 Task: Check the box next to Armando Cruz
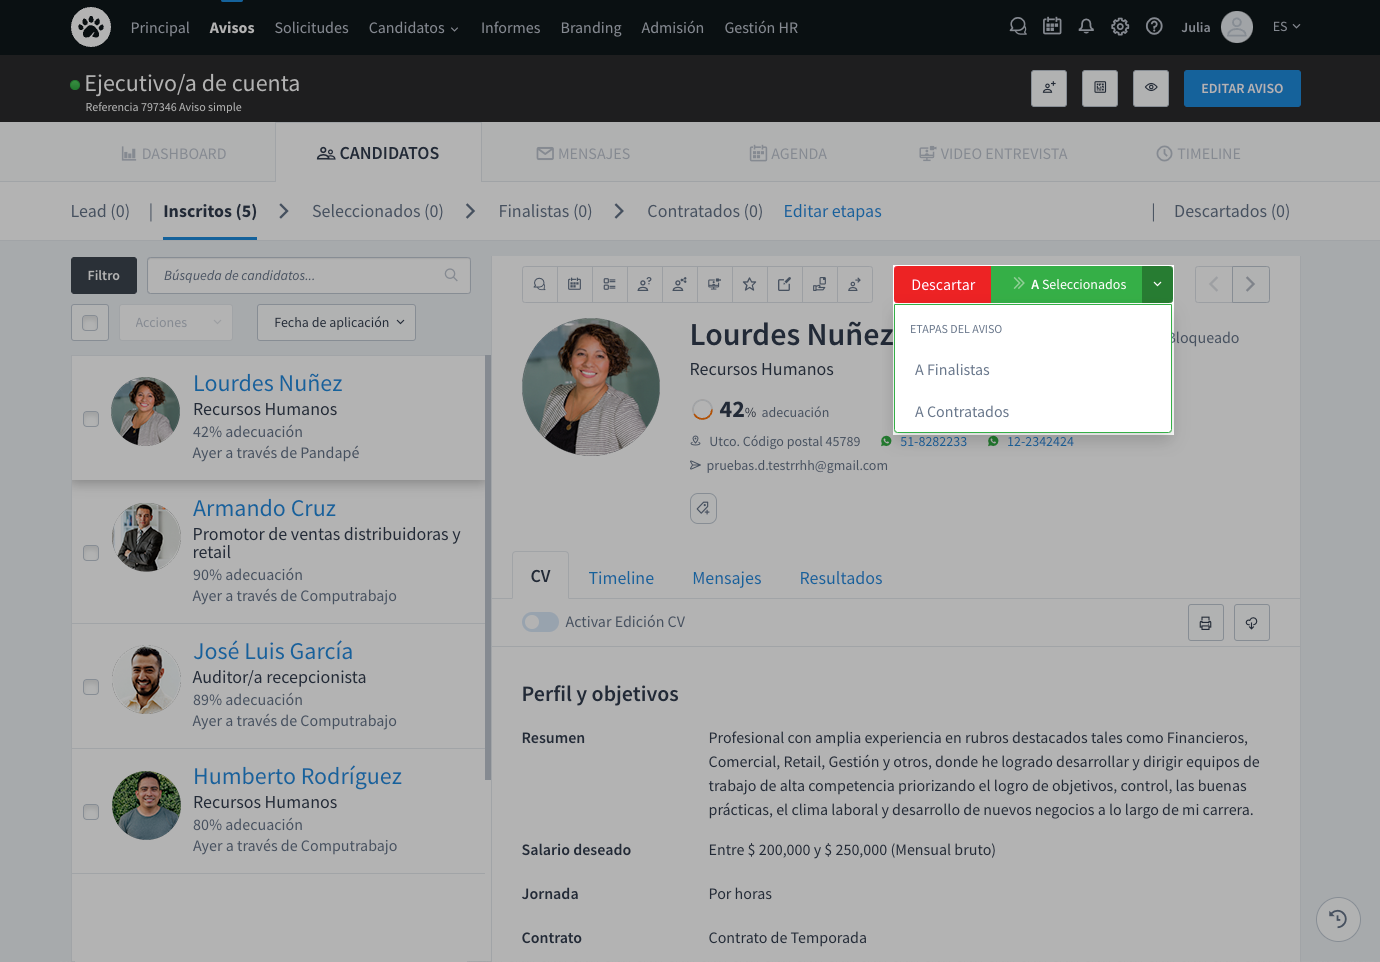[x=91, y=553]
